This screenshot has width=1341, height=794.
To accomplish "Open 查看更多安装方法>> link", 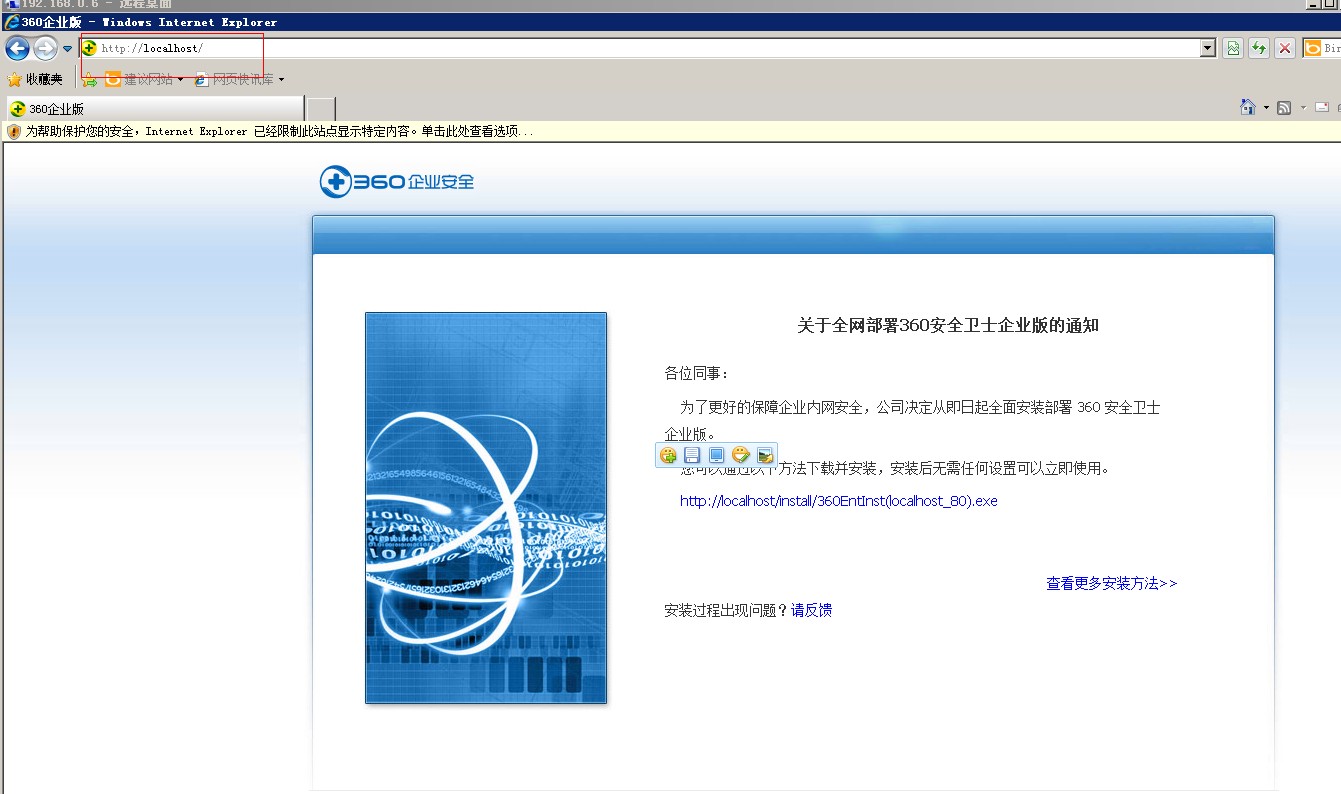I will [x=1112, y=583].
